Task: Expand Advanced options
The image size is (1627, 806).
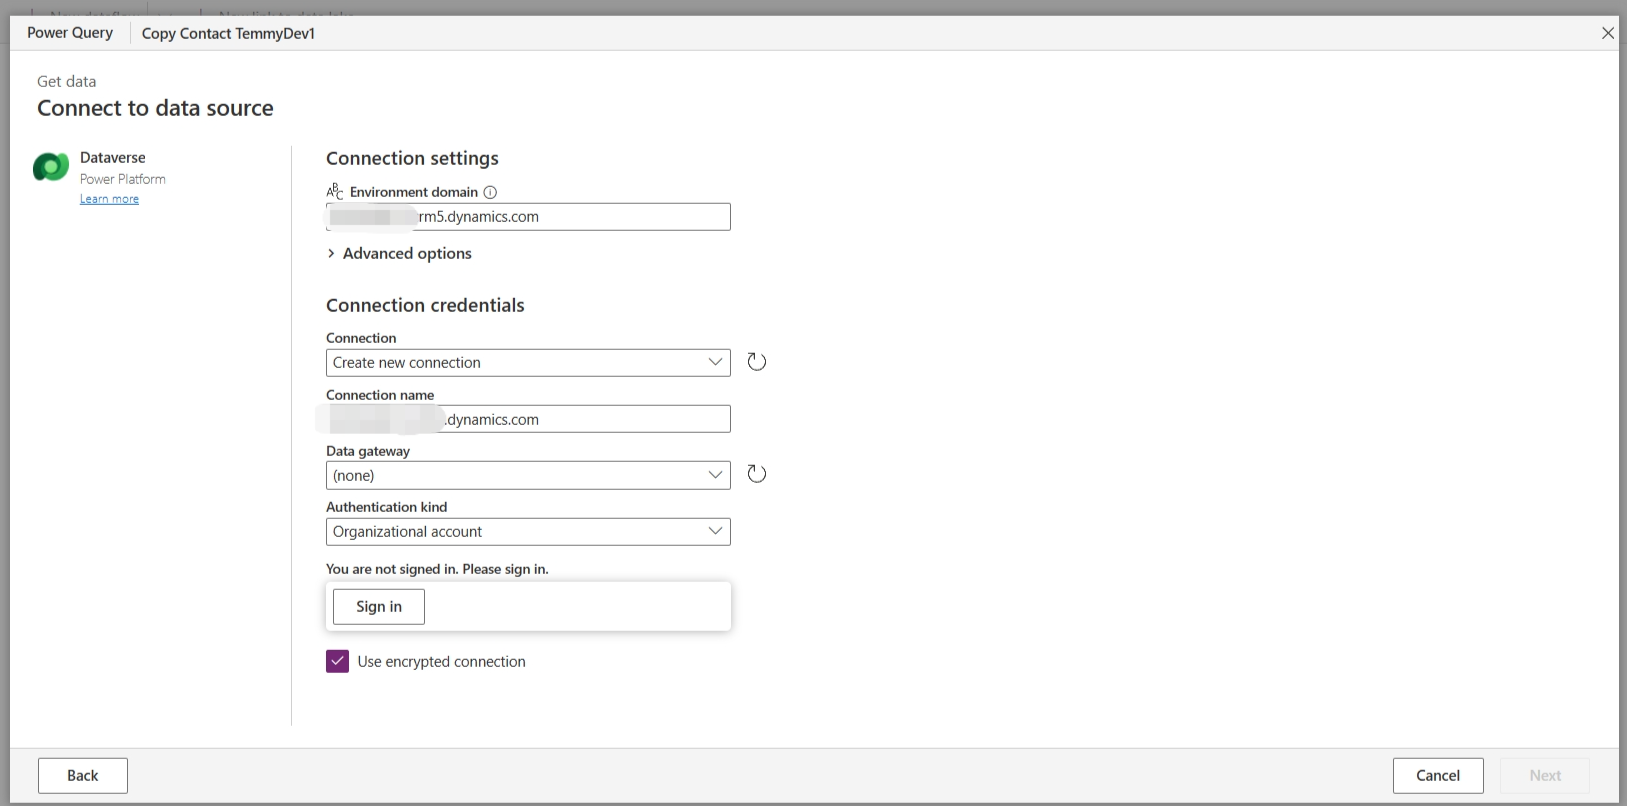Action: pos(399,253)
